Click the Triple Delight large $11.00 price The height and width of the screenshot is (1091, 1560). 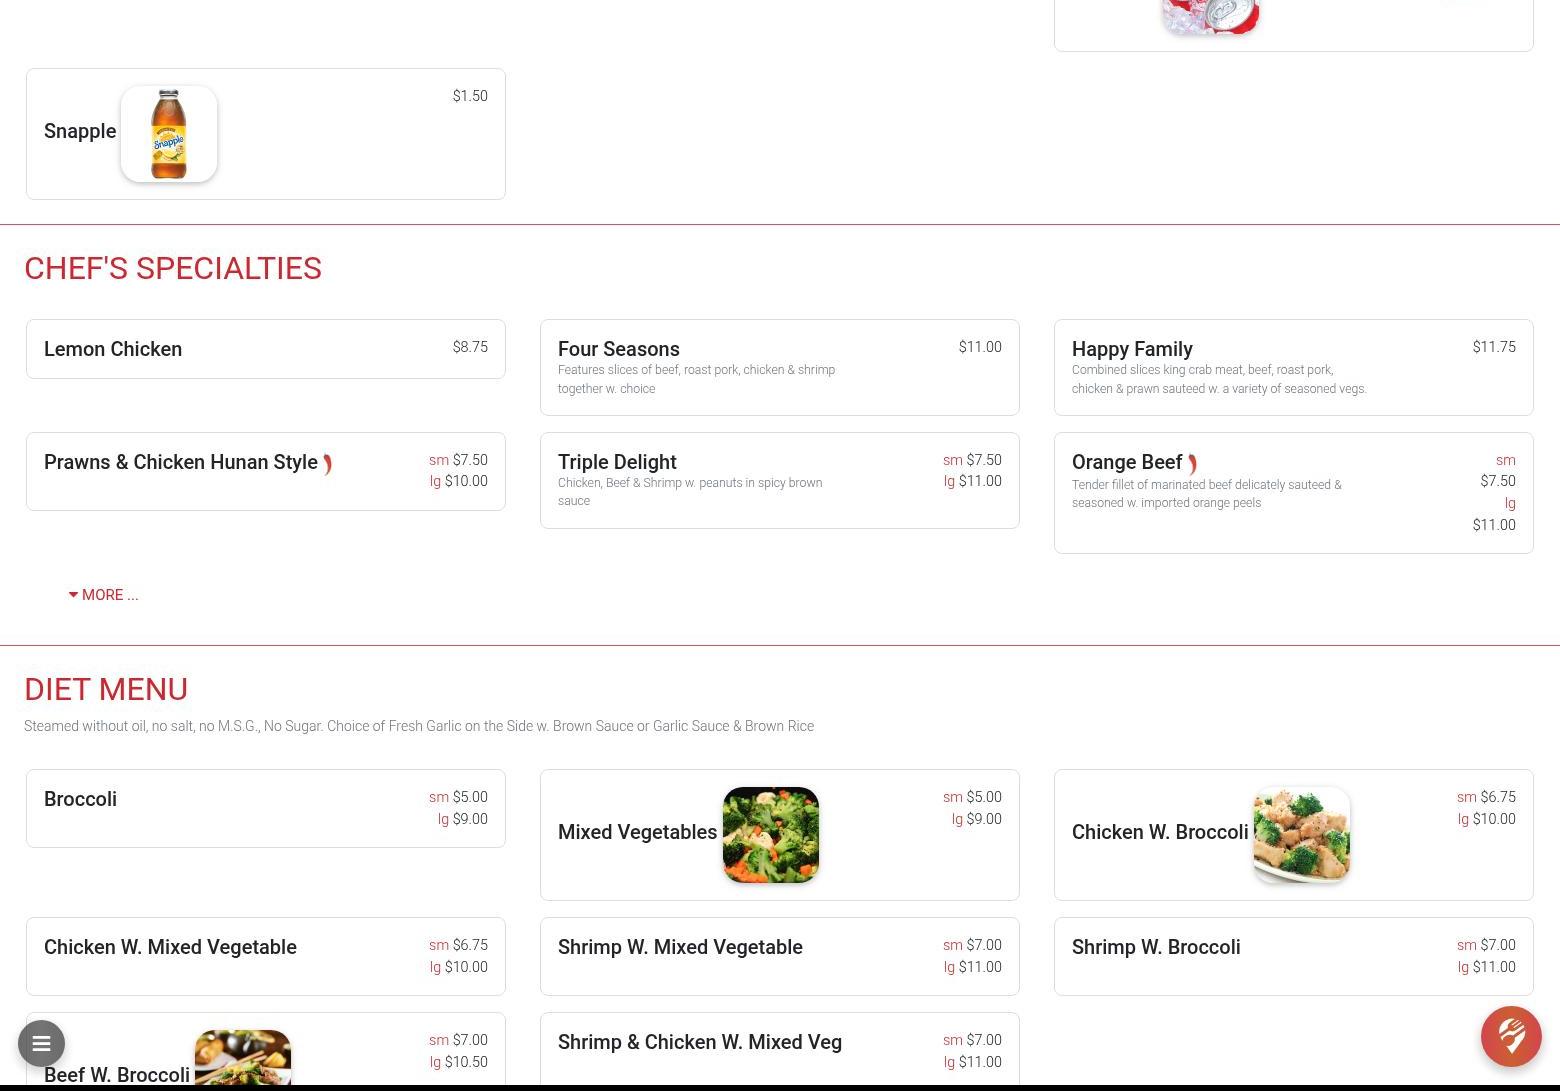click(980, 481)
